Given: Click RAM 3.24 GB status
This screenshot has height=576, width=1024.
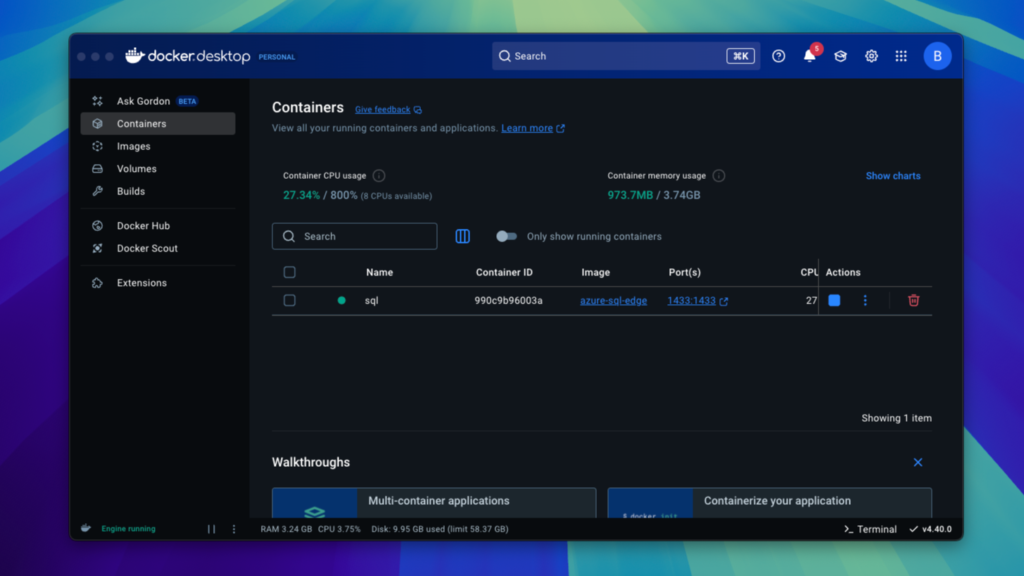Looking at the screenshot, I should pyautogui.click(x=286, y=529).
